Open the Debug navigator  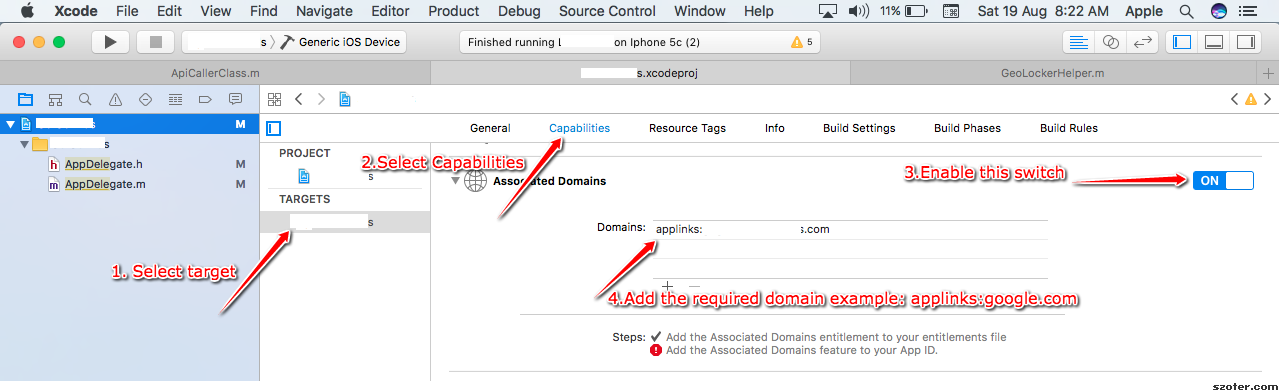point(176,99)
